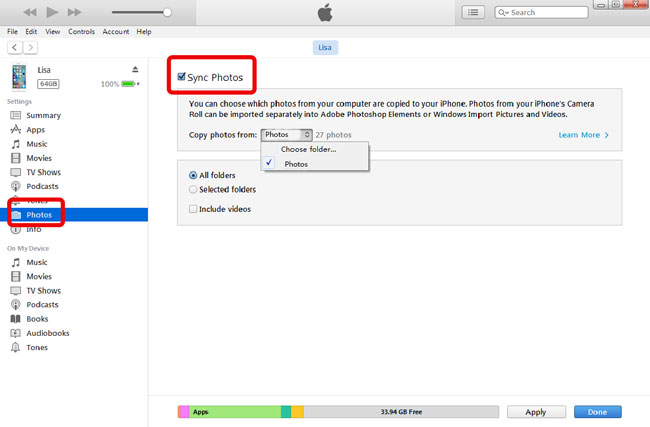Open Podcasts icon under On My Device
This screenshot has width=650, height=427.
pos(16,305)
